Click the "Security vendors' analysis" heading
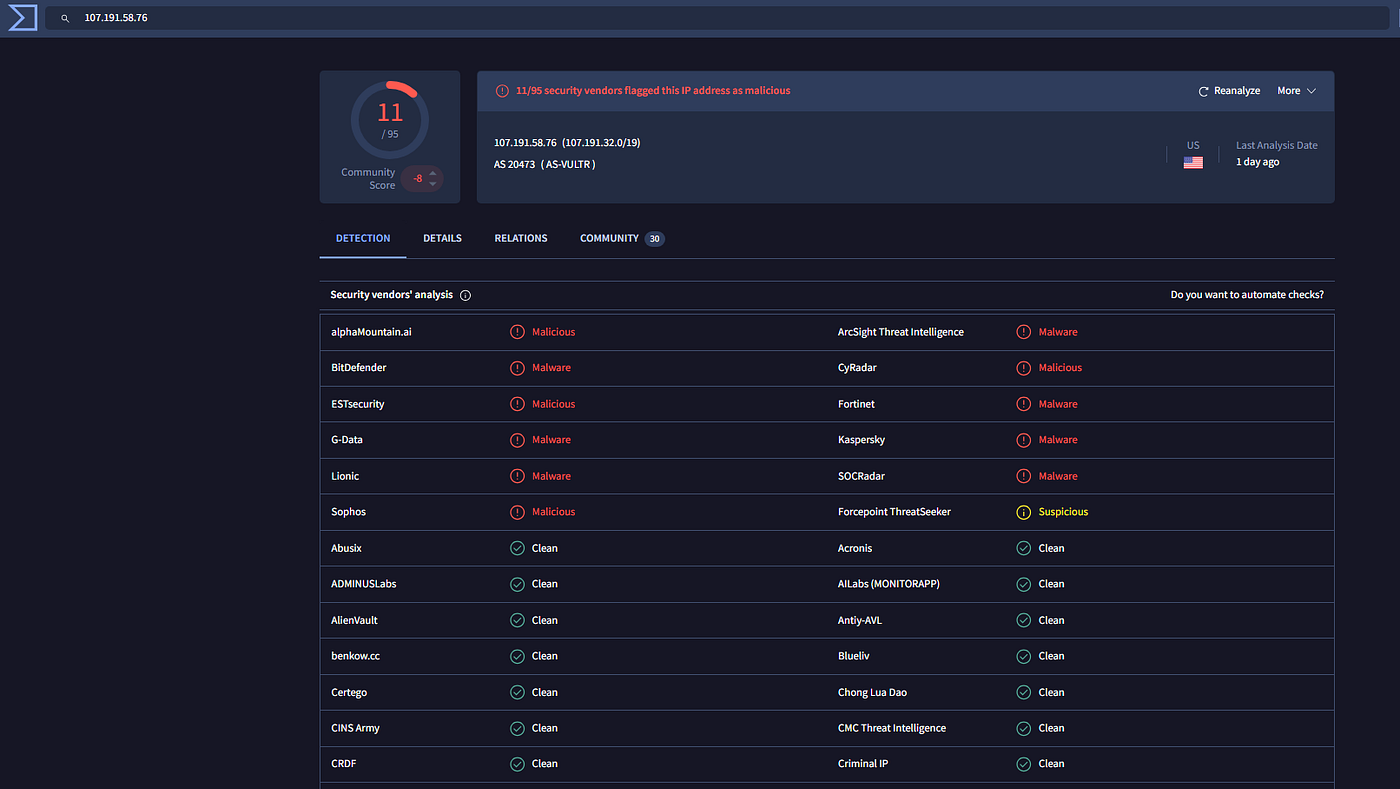The height and width of the screenshot is (789, 1400). tap(392, 295)
